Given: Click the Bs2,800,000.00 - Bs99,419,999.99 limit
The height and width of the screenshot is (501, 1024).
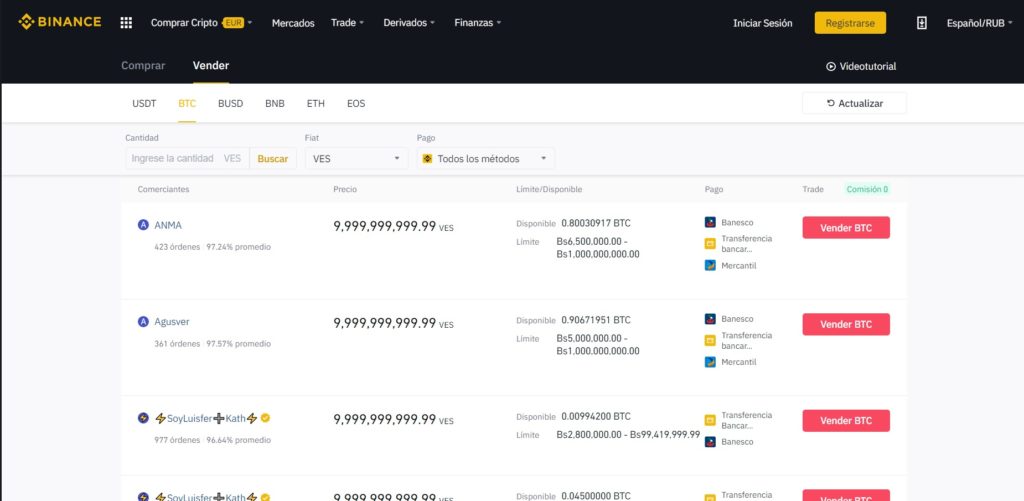Looking at the screenshot, I should pyautogui.click(x=628, y=434).
